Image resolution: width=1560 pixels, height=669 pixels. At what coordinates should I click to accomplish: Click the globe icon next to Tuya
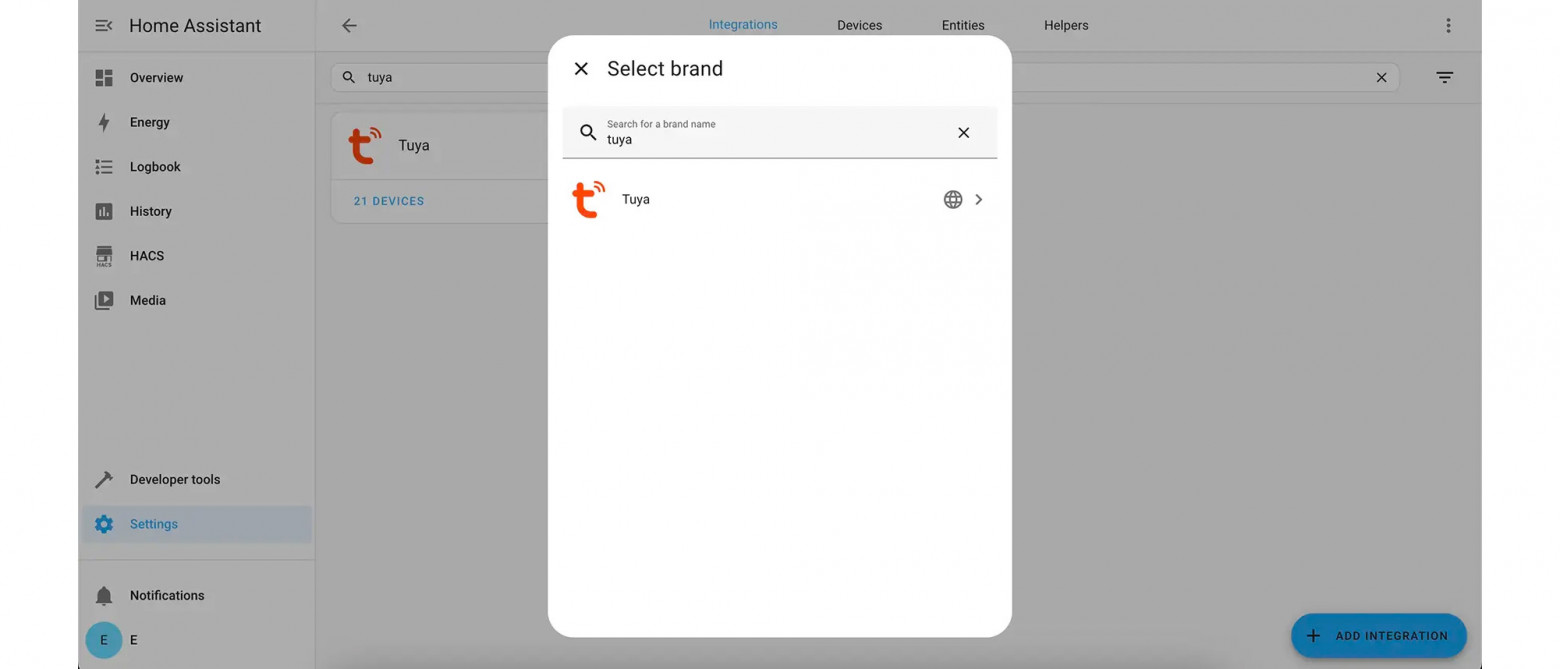[x=952, y=199]
